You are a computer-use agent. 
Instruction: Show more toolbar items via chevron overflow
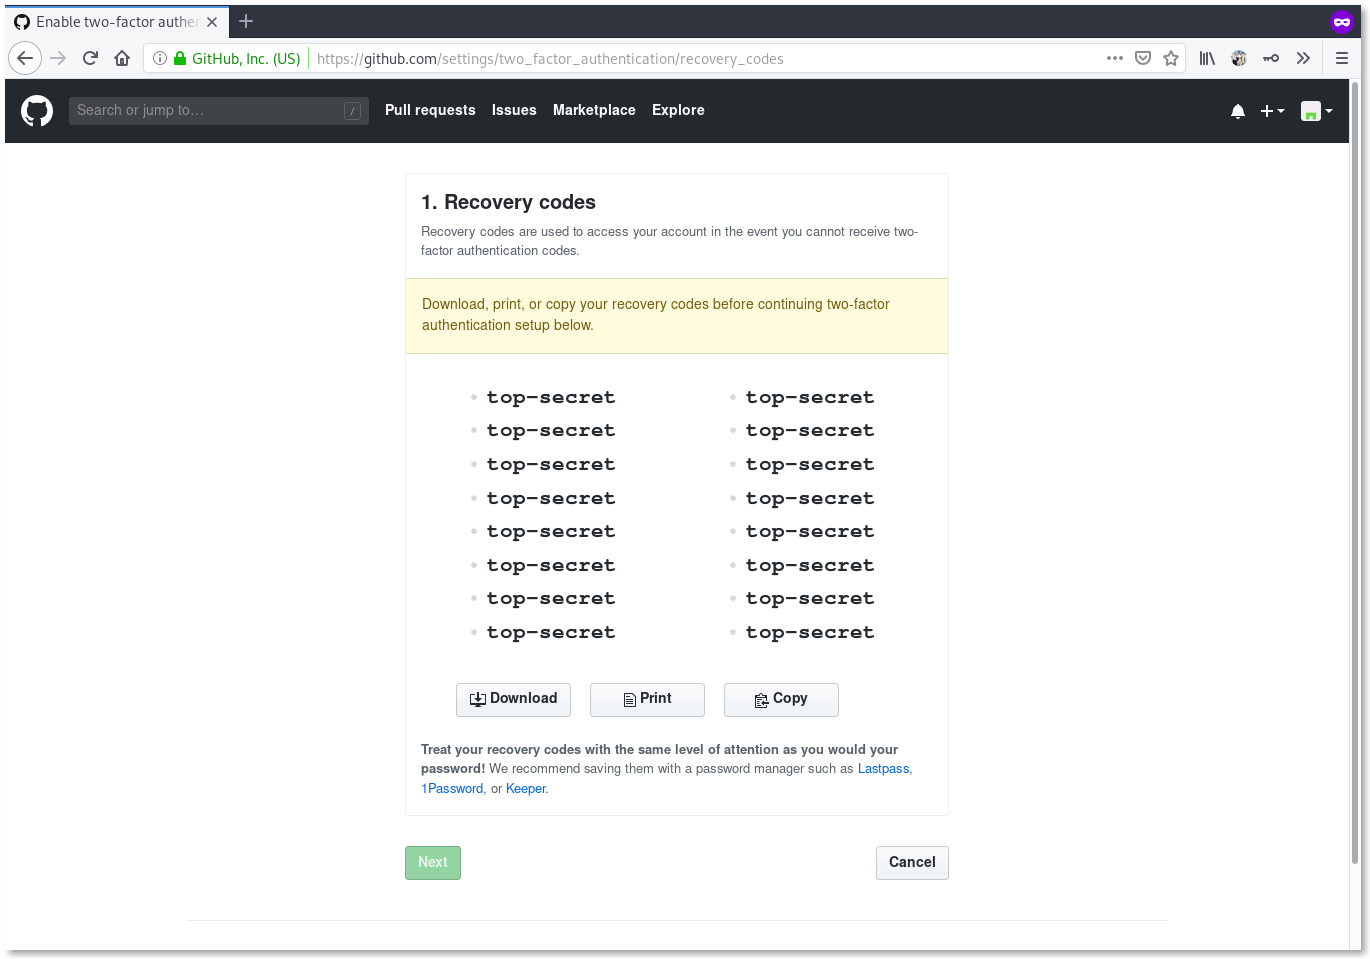tap(1303, 58)
